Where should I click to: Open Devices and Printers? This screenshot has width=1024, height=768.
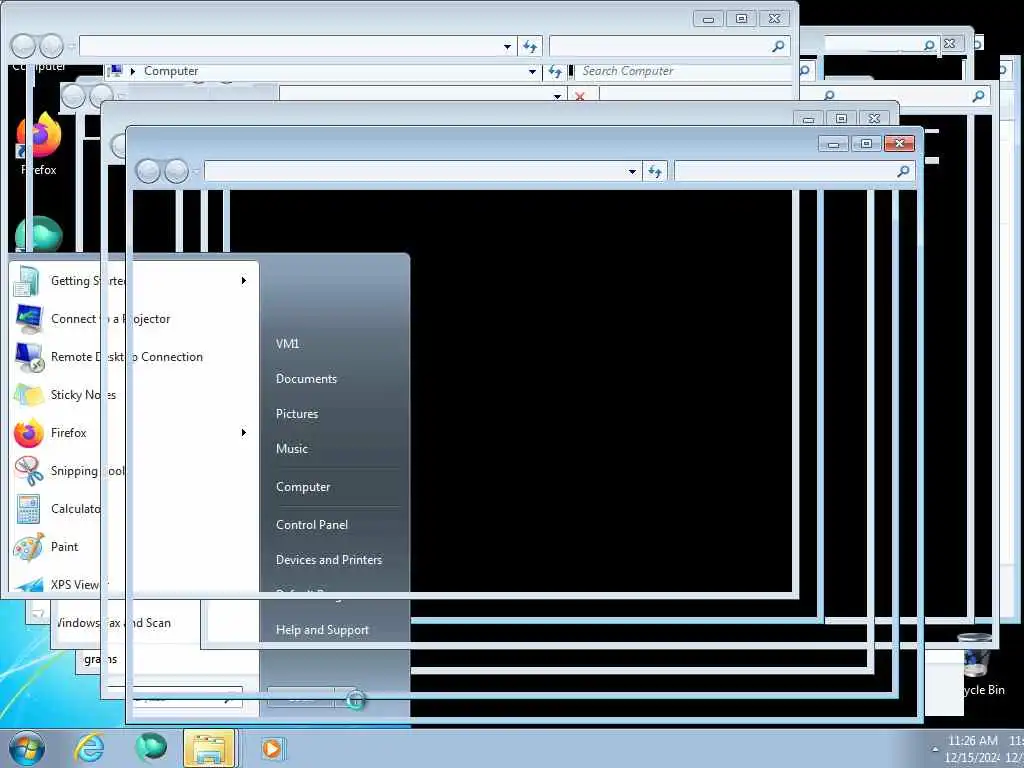point(328,560)
